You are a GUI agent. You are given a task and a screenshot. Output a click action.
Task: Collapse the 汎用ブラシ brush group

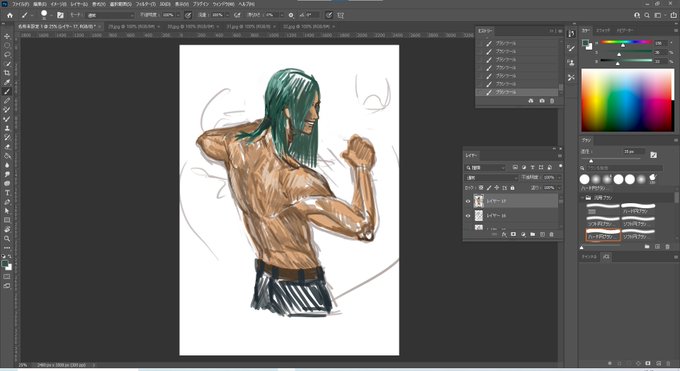coord(583,198)
